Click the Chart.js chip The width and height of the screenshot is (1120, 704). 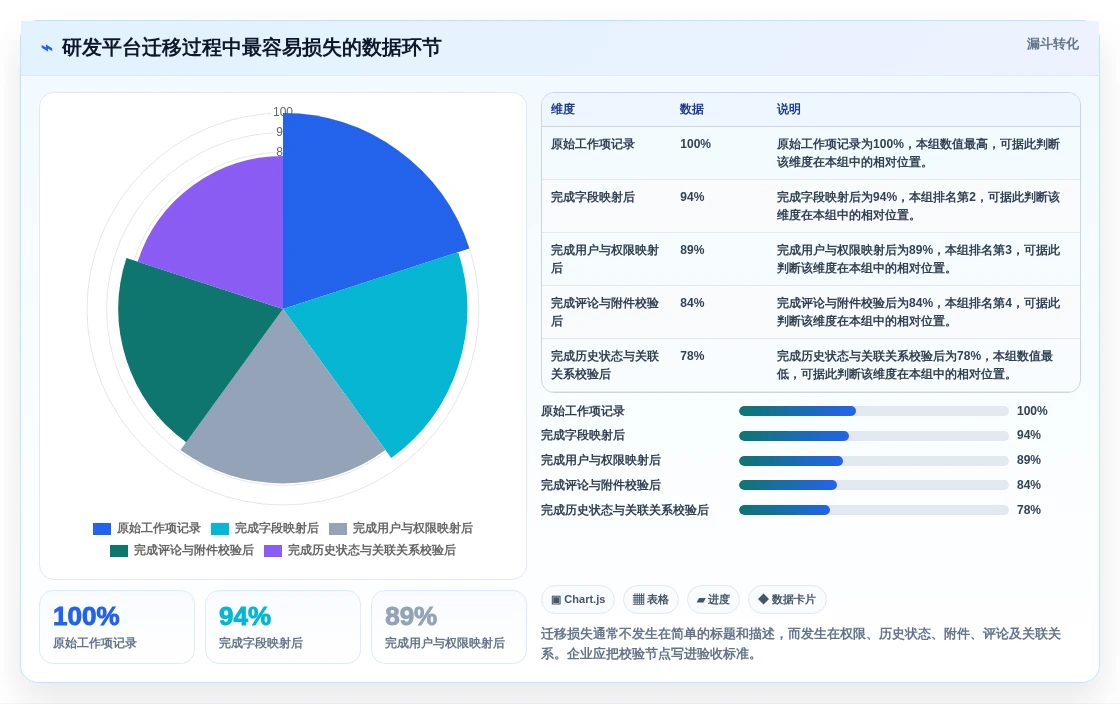578,600
